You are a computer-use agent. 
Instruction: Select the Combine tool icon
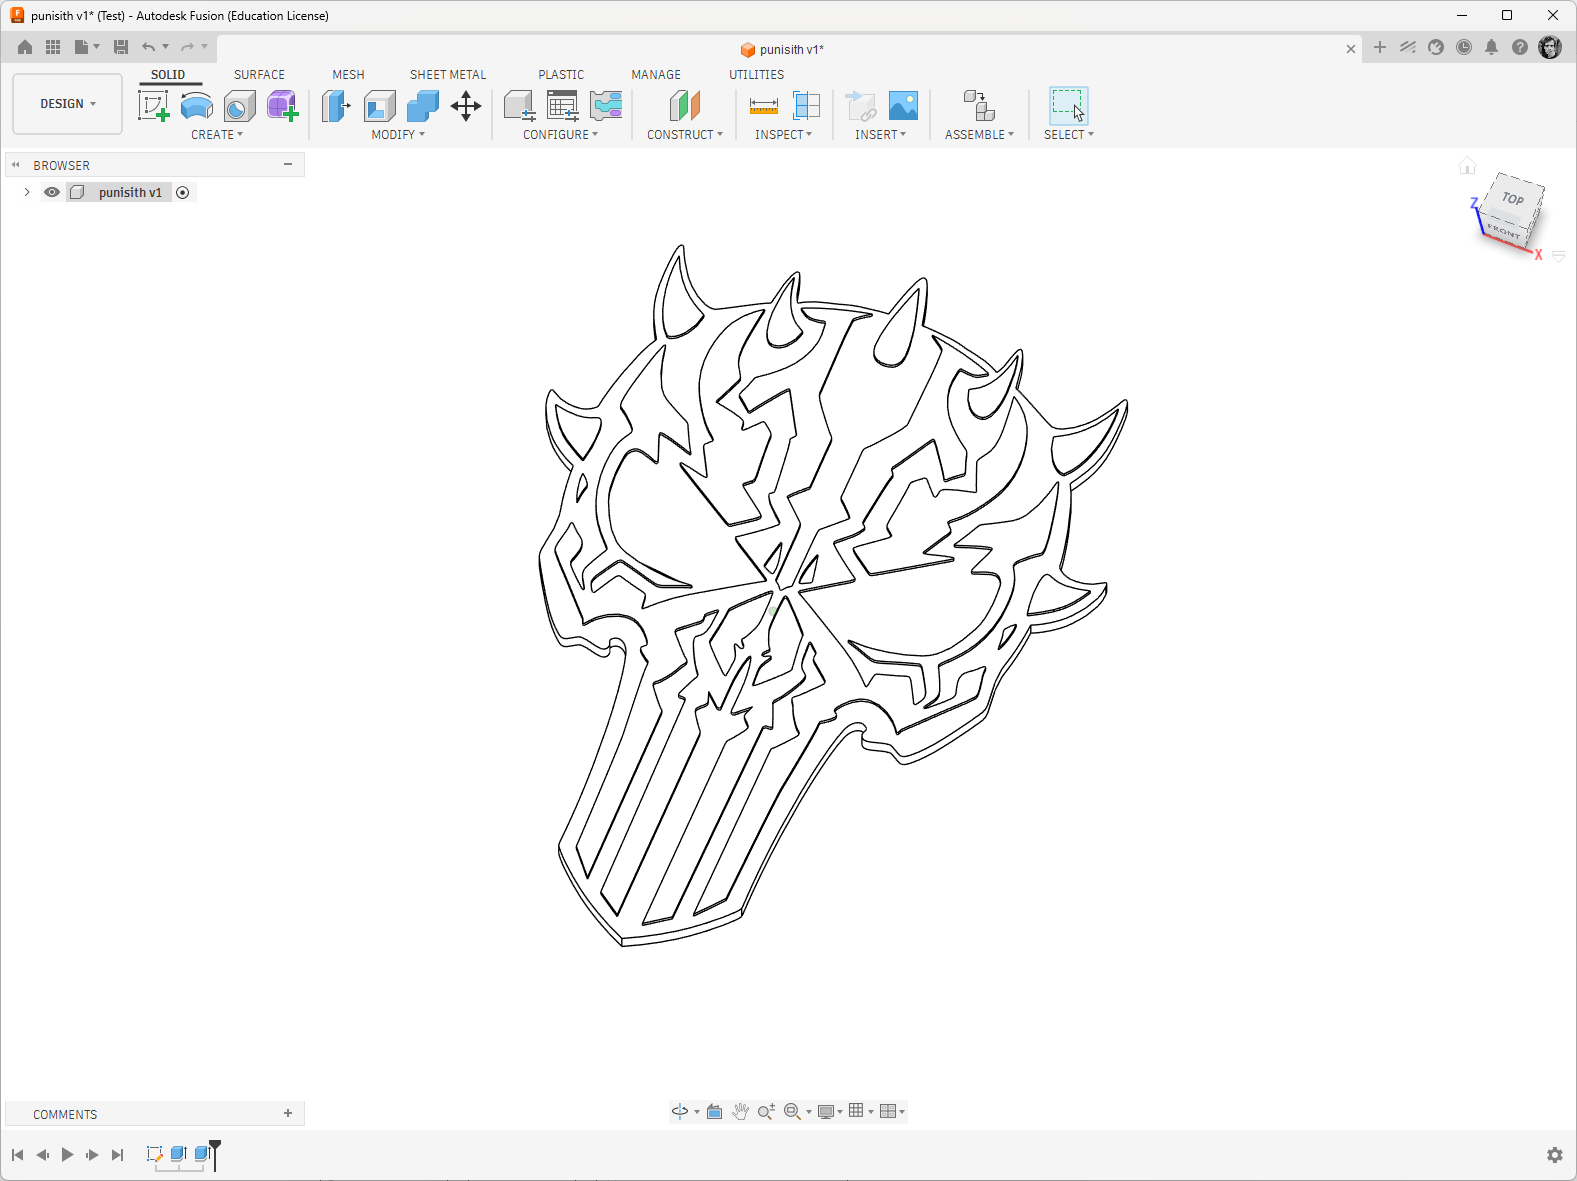coord(423,106)
